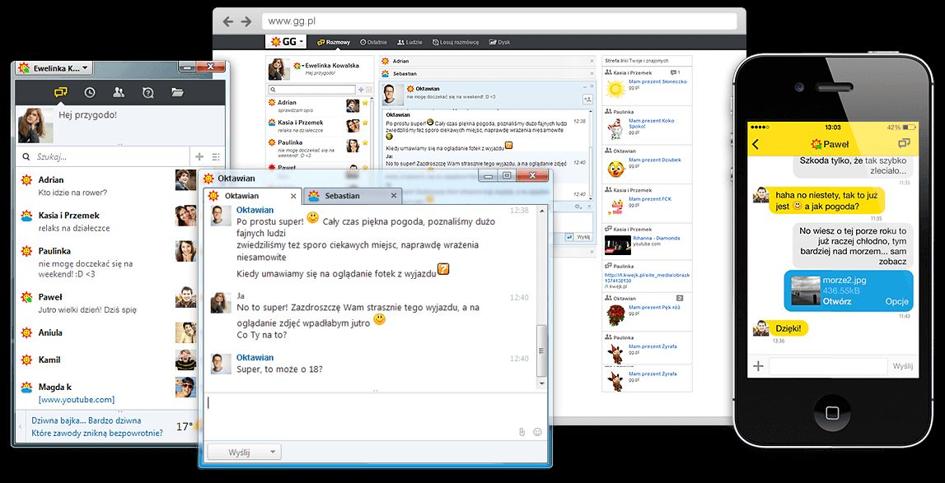Tap Wyślij on phone chat
Image resolution: width=945 pixels, height=483 pixels.
click(903, 366)
